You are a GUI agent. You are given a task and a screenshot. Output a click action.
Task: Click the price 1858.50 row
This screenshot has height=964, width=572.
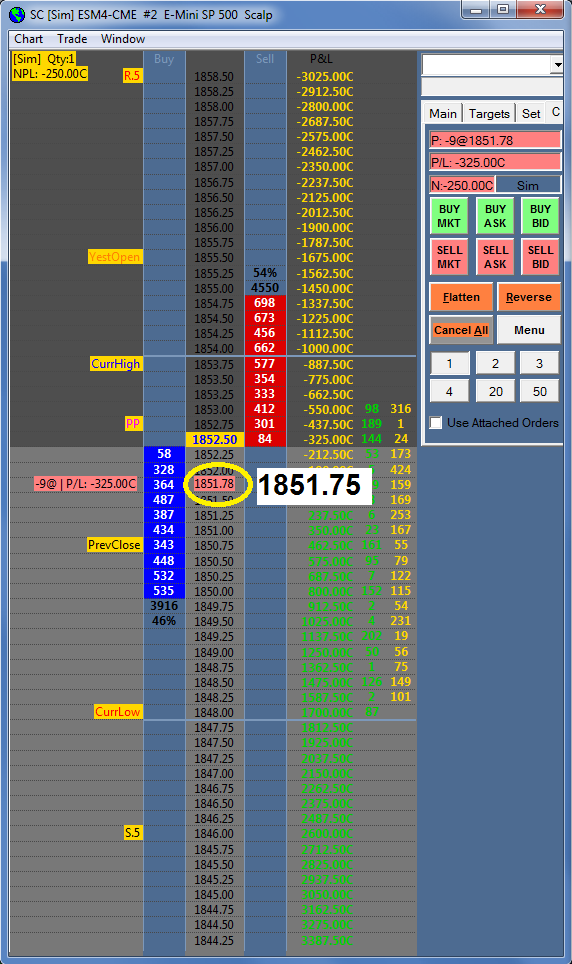pos(214,77)
